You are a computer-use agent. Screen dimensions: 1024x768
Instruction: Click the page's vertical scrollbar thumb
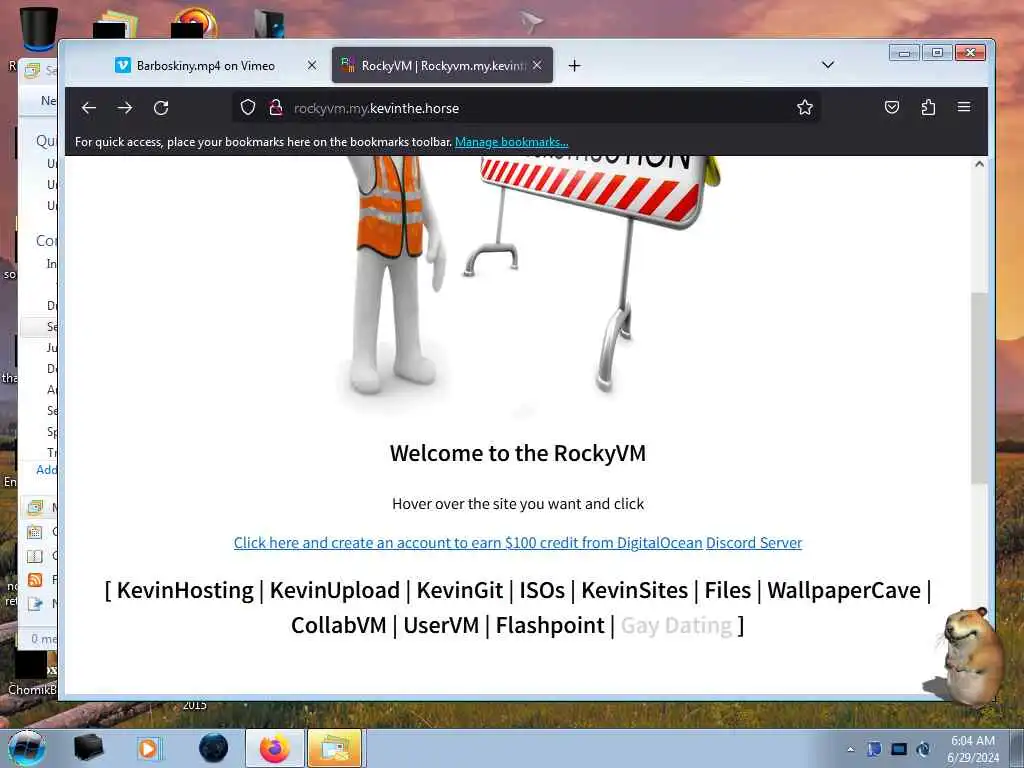979,388
